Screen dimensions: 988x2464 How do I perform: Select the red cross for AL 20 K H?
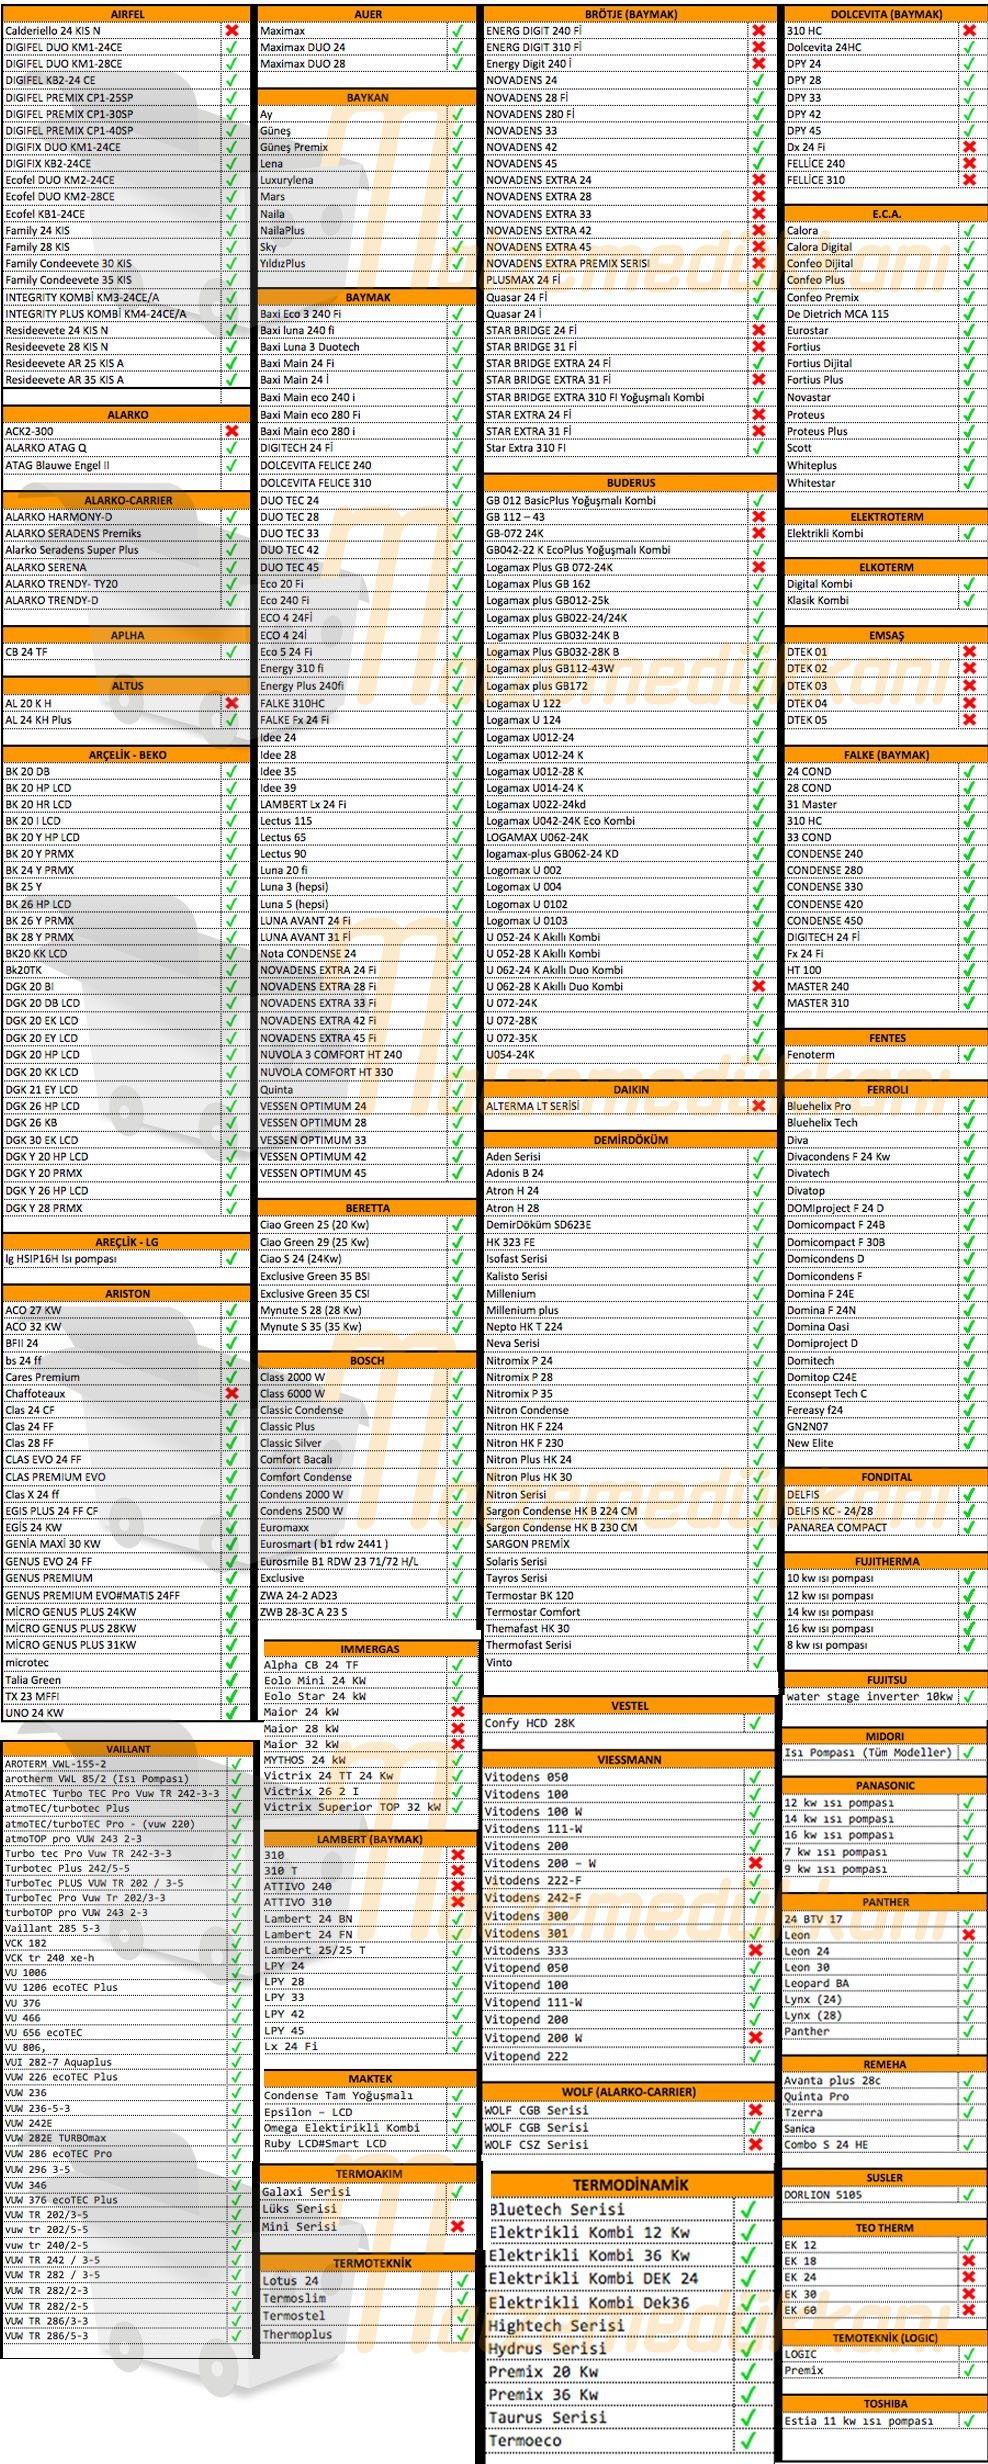pos(232,703)
